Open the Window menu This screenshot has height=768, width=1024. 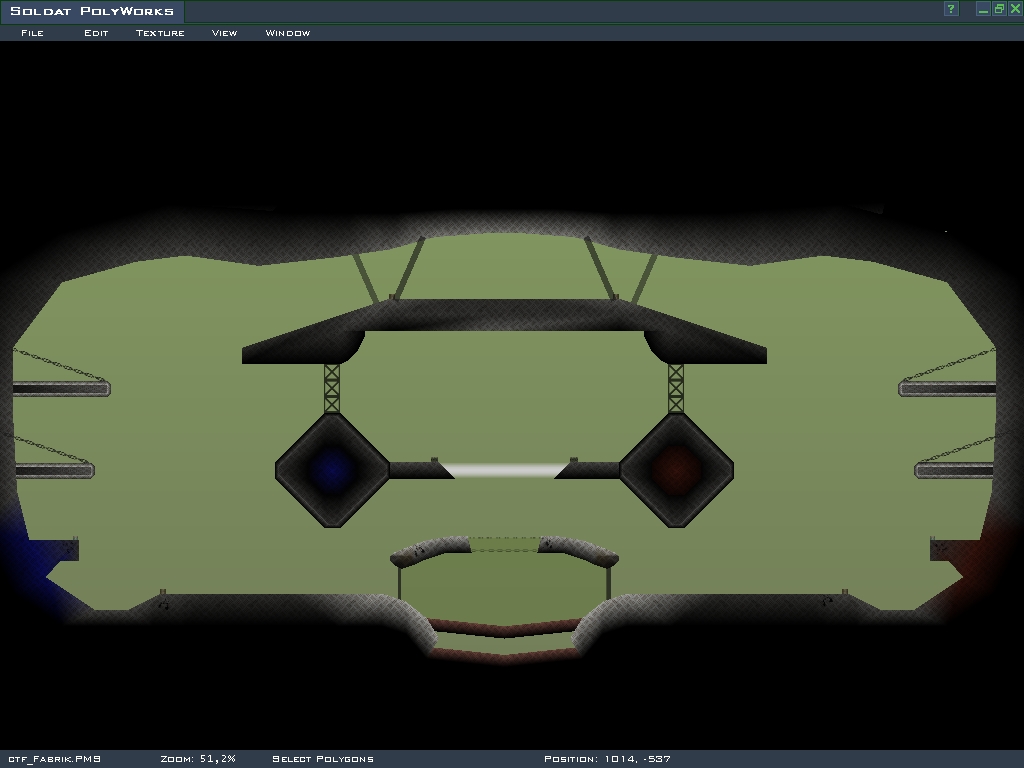click(287, 33)
